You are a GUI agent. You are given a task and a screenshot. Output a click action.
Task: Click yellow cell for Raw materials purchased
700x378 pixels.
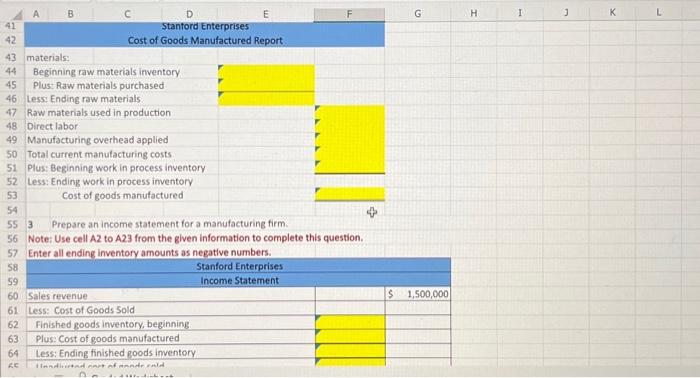(266, 85)
